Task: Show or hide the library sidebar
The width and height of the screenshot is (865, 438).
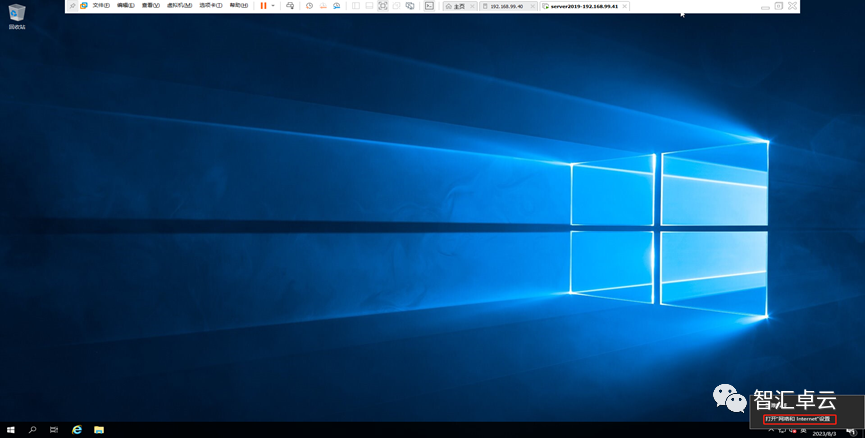Action: pyautogui.click(x=356, y=6)
